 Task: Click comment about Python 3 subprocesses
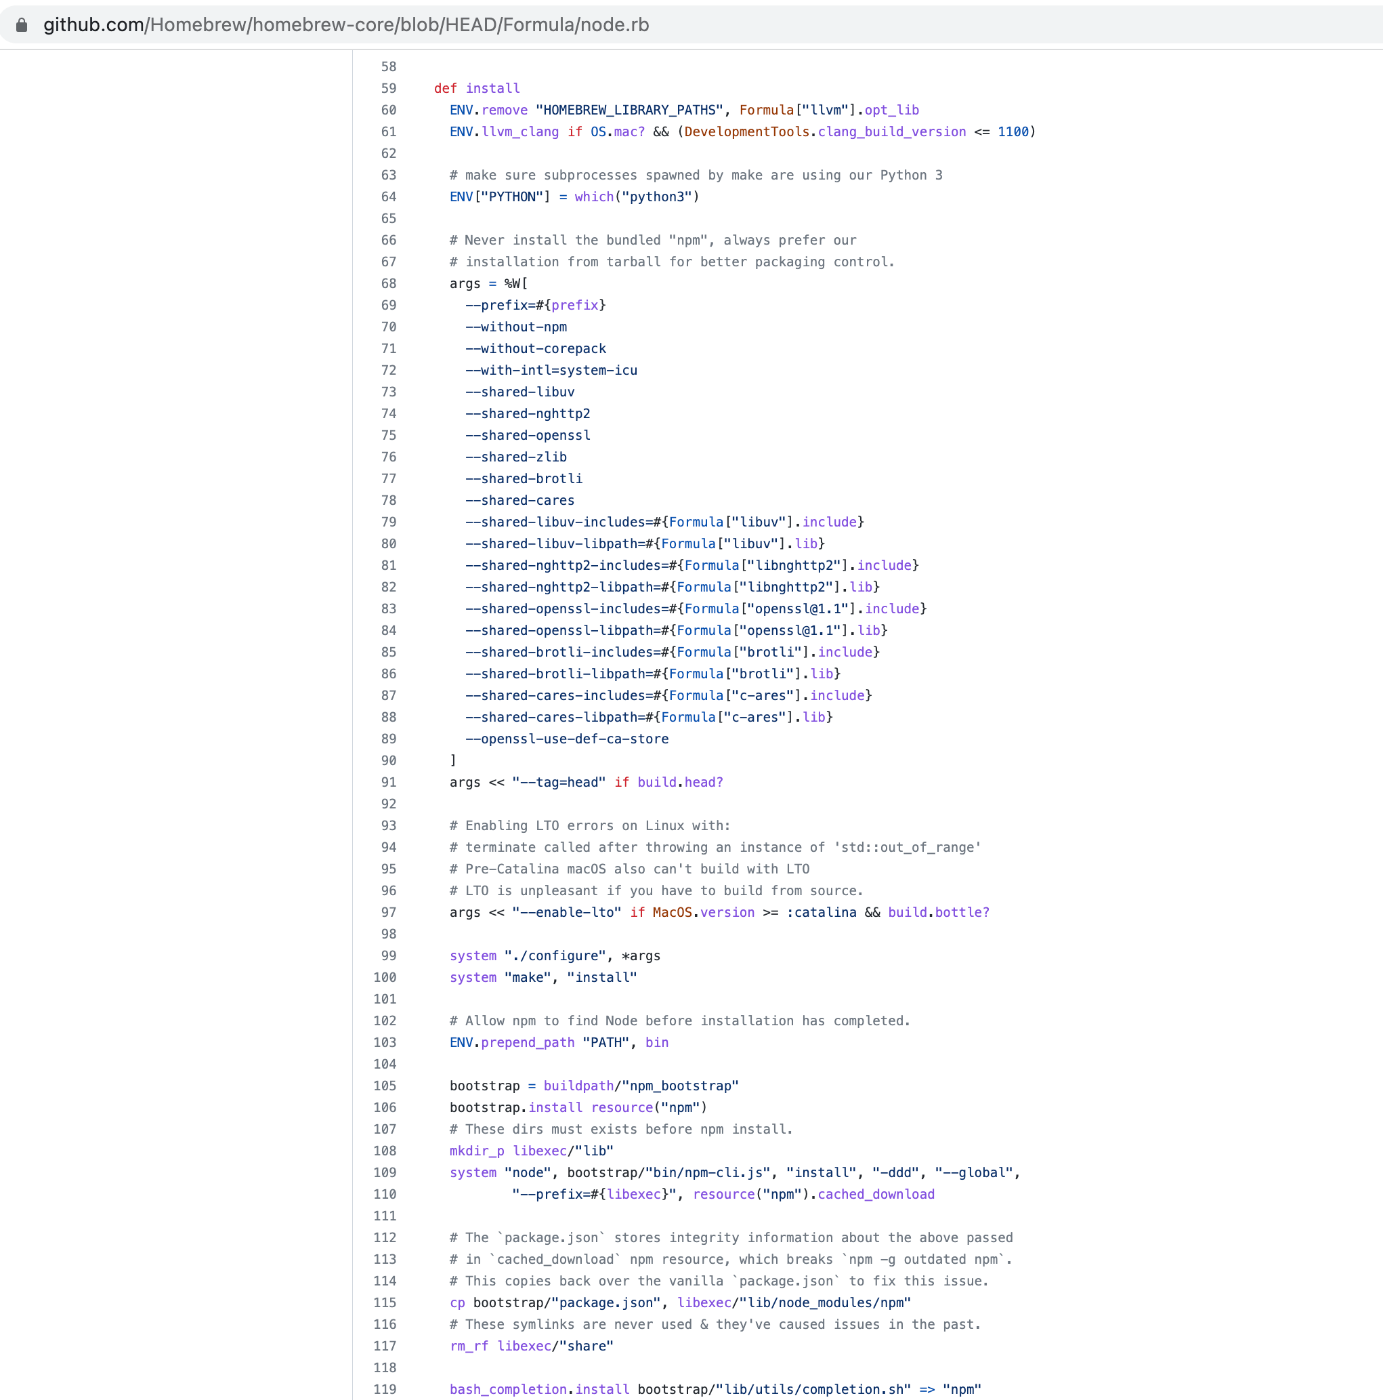click(696, 175)
